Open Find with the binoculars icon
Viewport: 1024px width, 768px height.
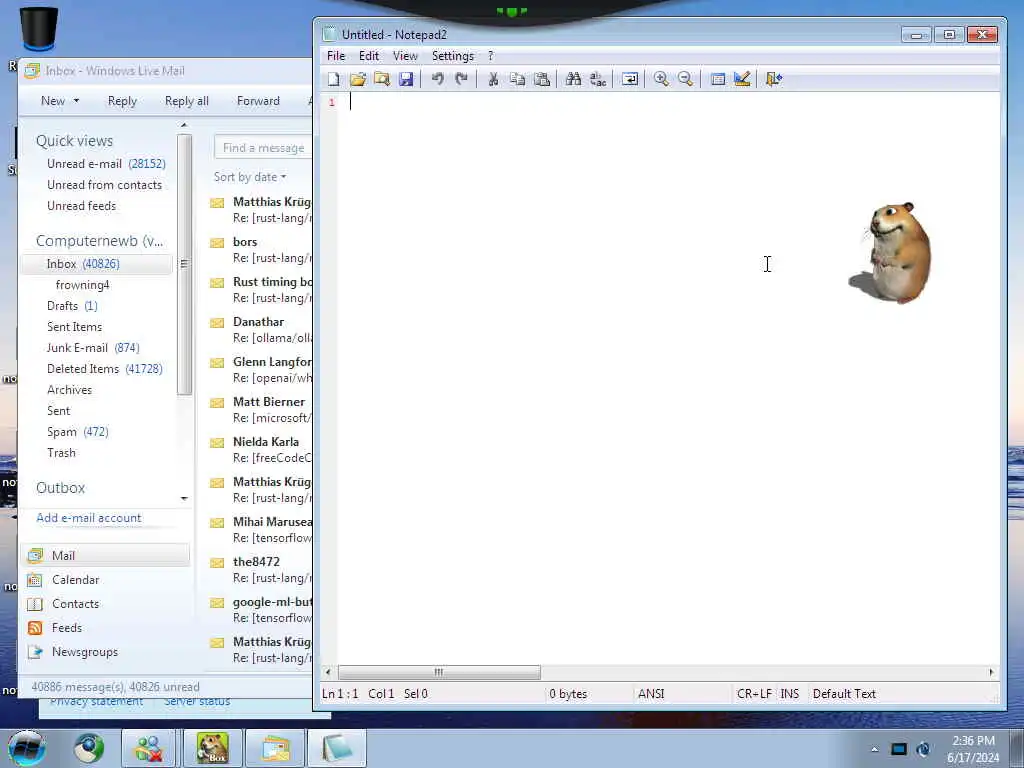[573, 79]
